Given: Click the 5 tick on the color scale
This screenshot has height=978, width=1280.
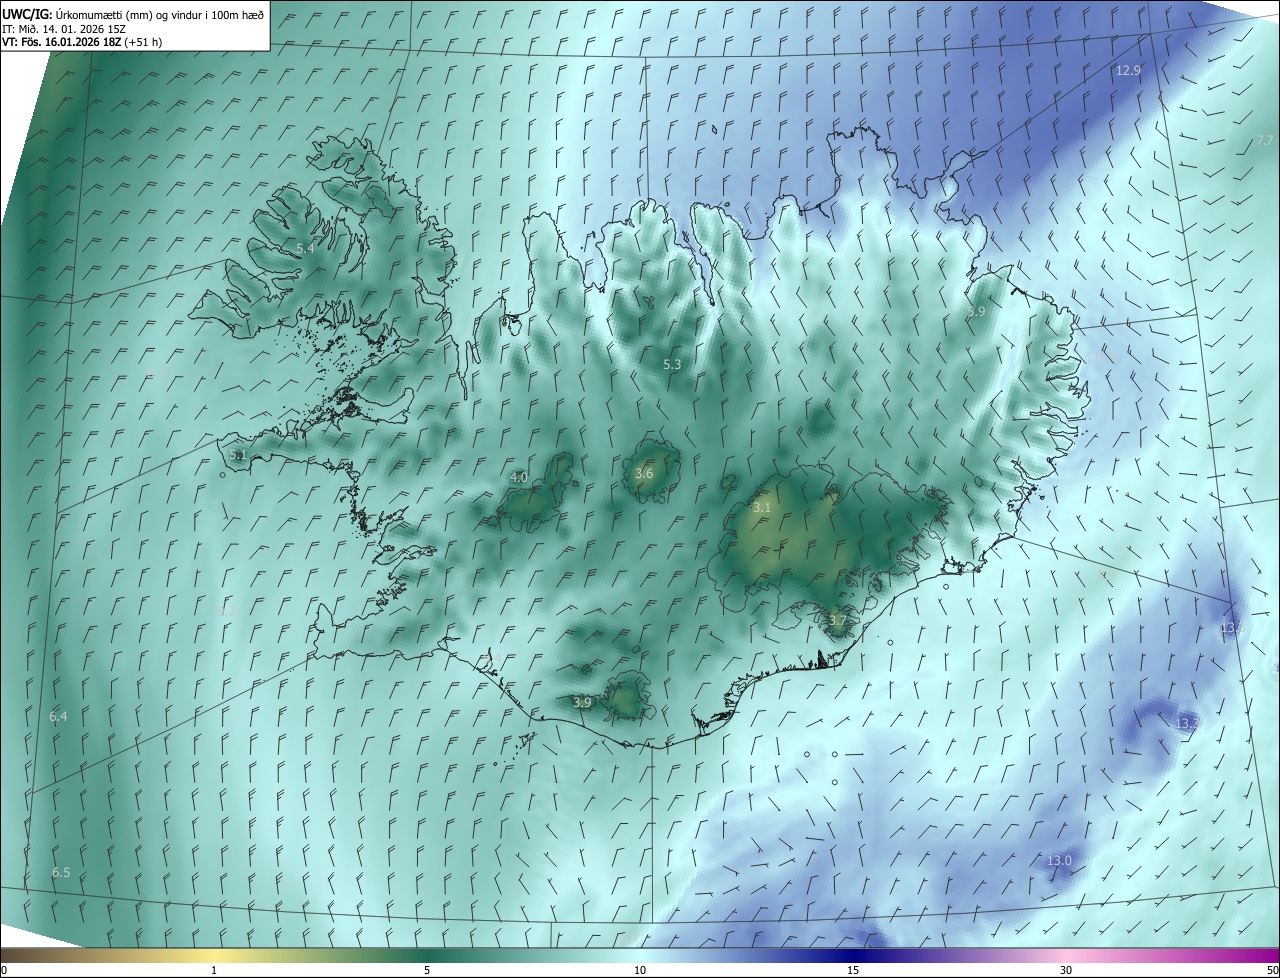Looking at the screenshot, I should click(x=427, y=971).
